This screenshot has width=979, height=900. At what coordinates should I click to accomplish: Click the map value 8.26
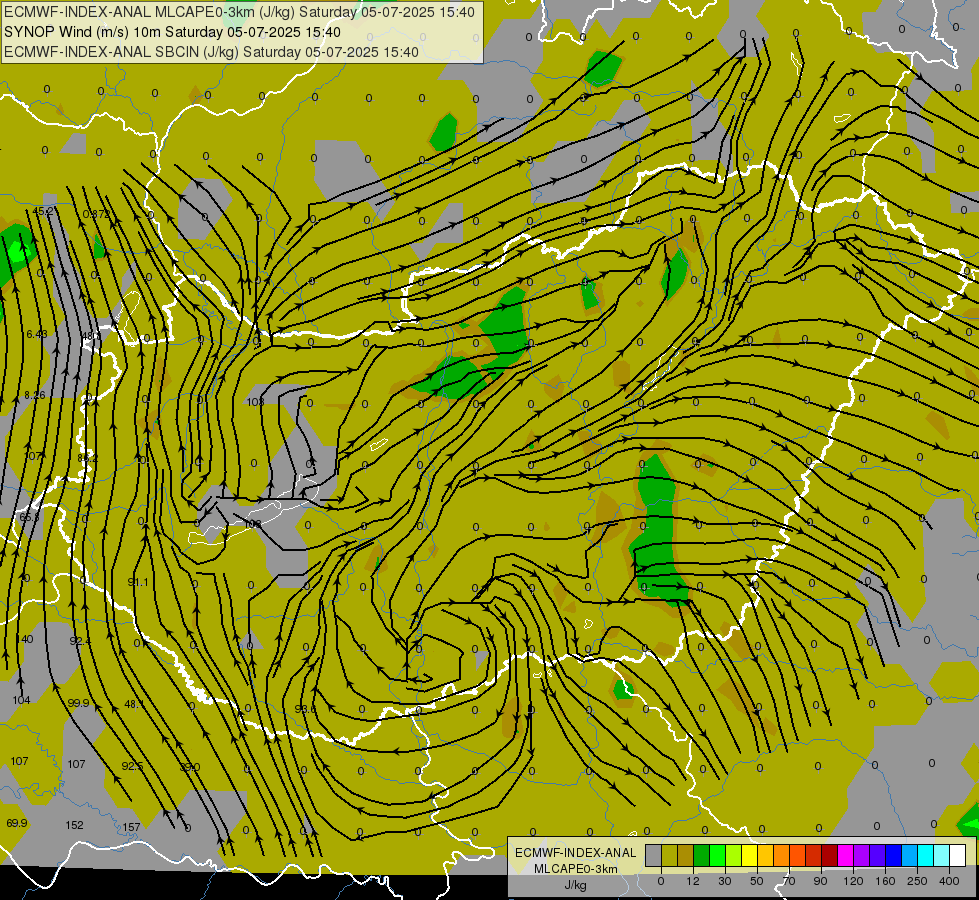(35, 395)
